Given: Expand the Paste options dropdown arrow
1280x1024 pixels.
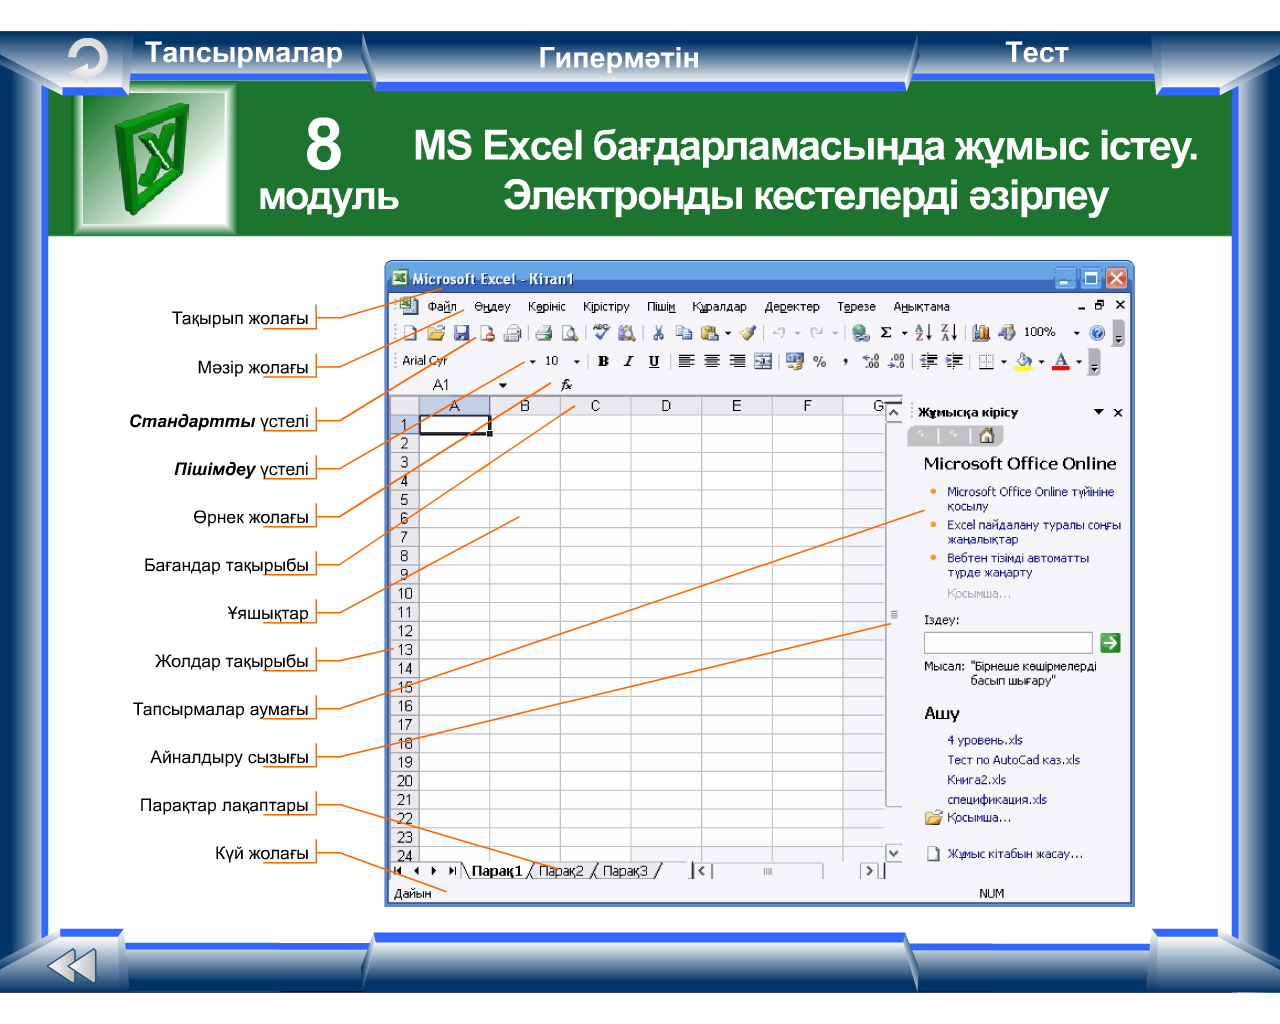Looking at the screenshot, I should tap(727, 333).
